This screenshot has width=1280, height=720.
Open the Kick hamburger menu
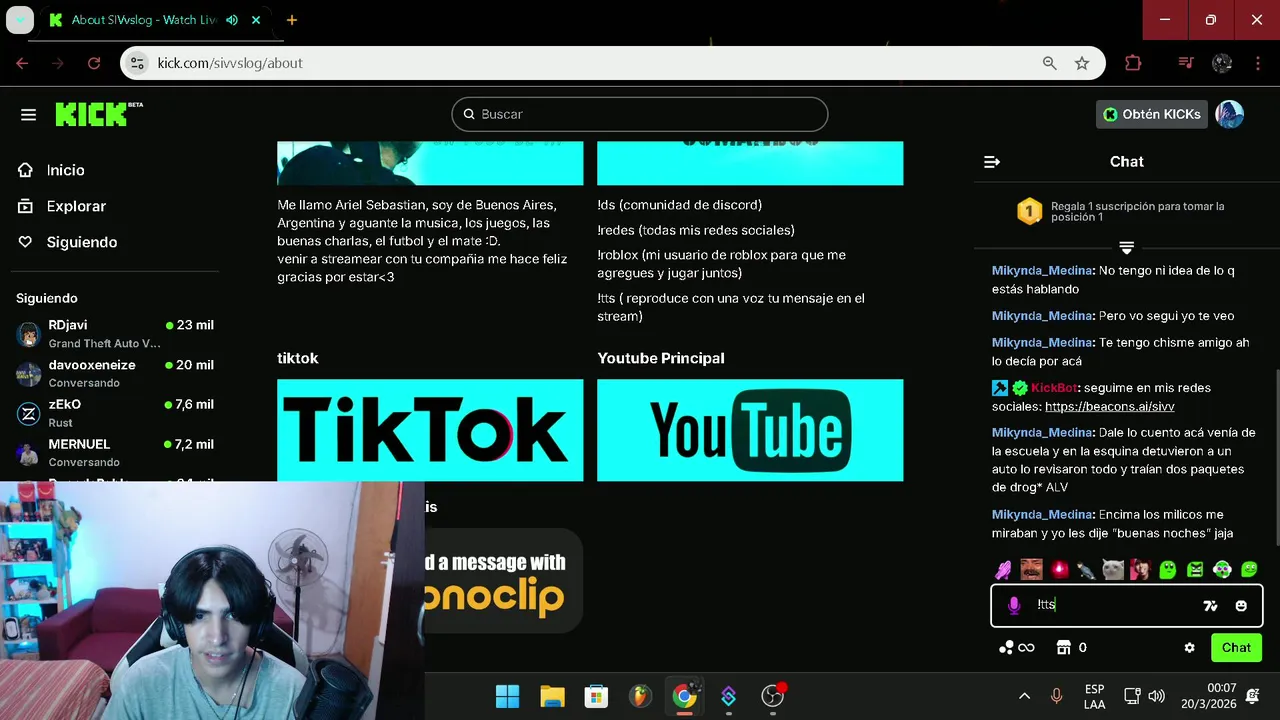(28, 115)
